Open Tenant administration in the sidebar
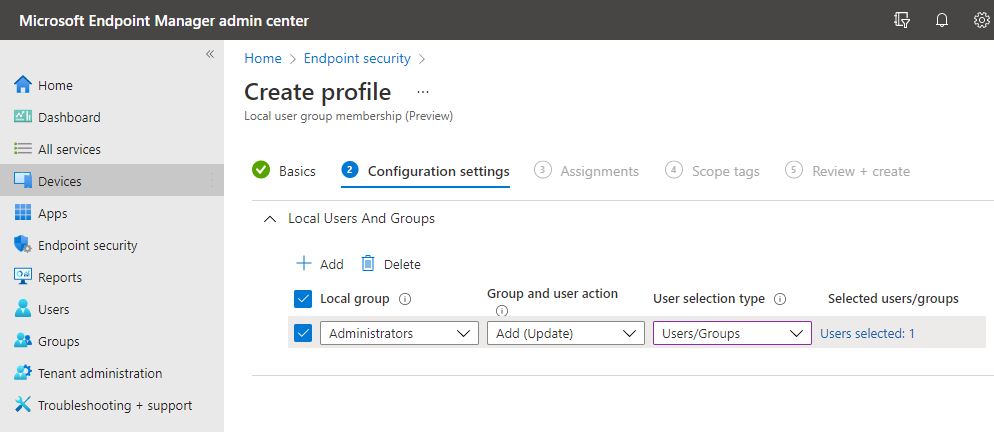Image resolution: width=994 pixels, height=432 pixels. (x=112, y=373)
